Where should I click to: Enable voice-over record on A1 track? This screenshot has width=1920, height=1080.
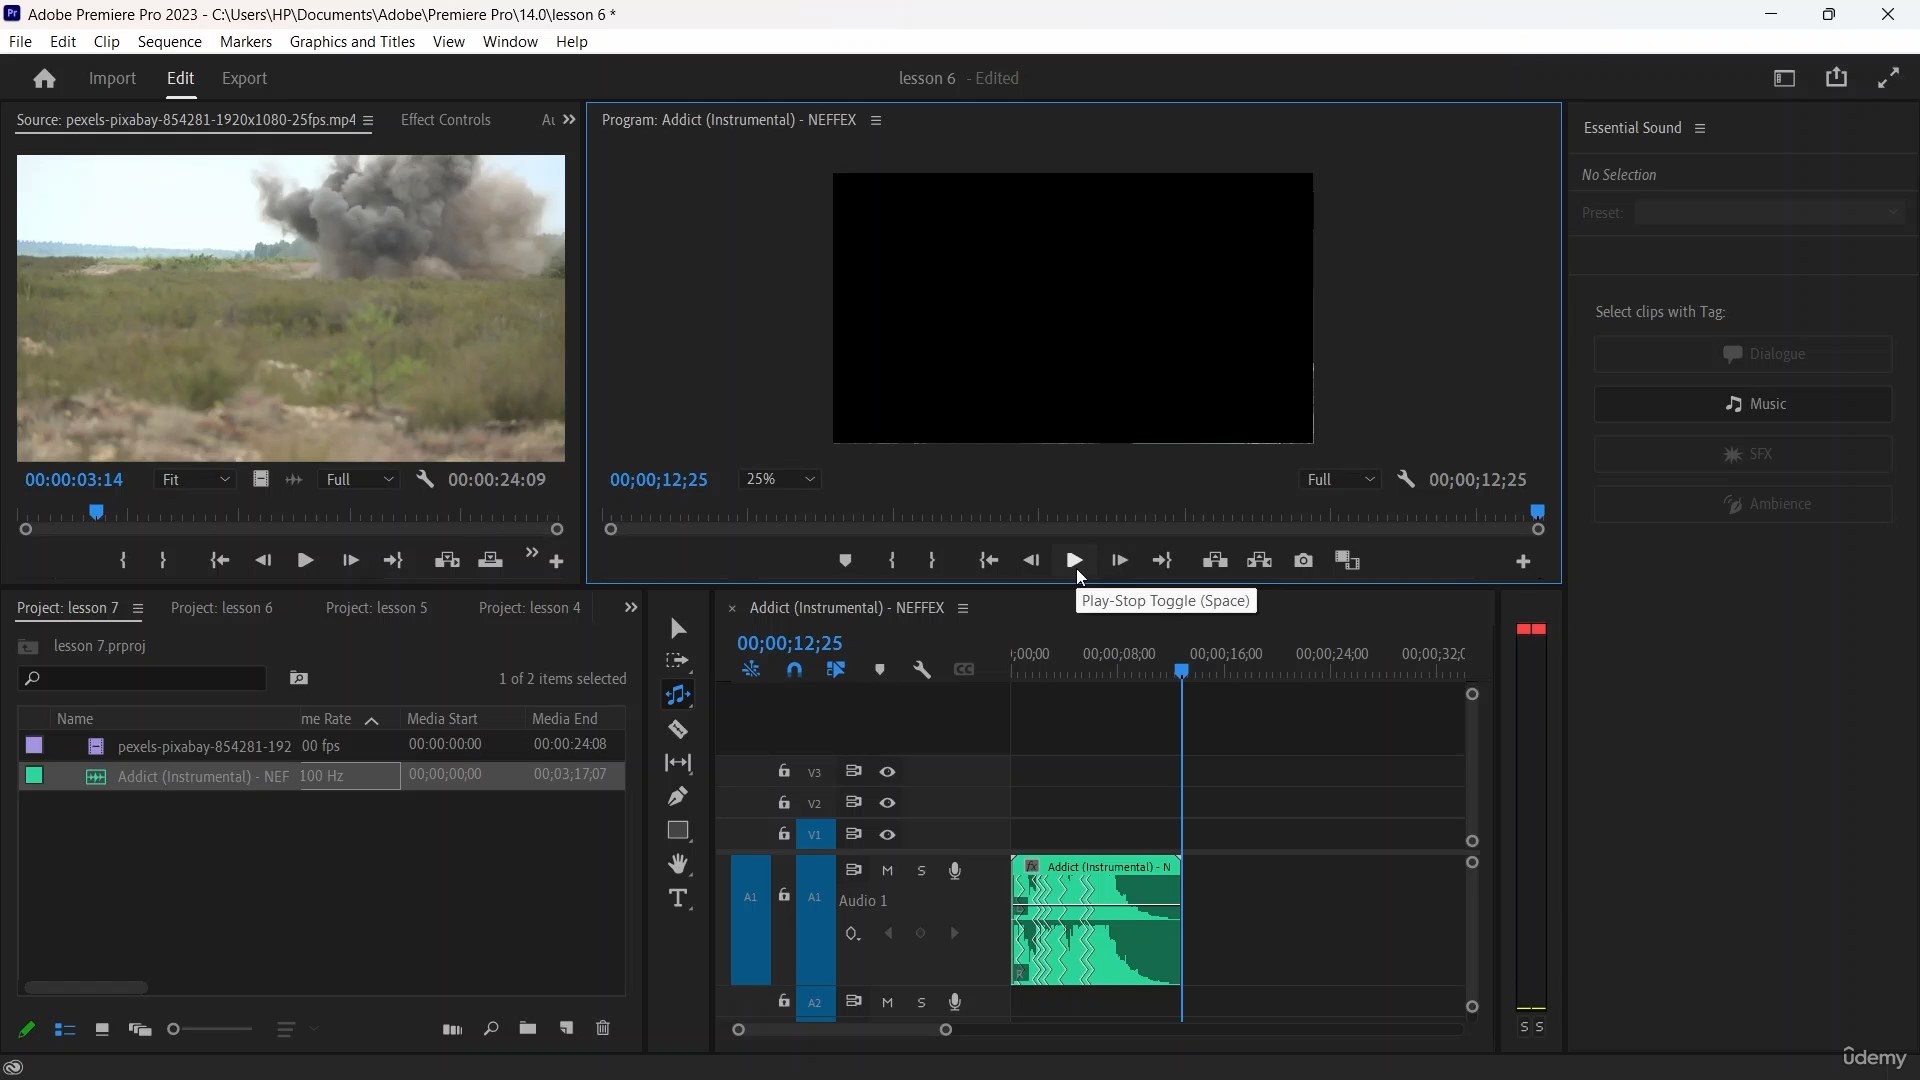click(x=955, y=871)
